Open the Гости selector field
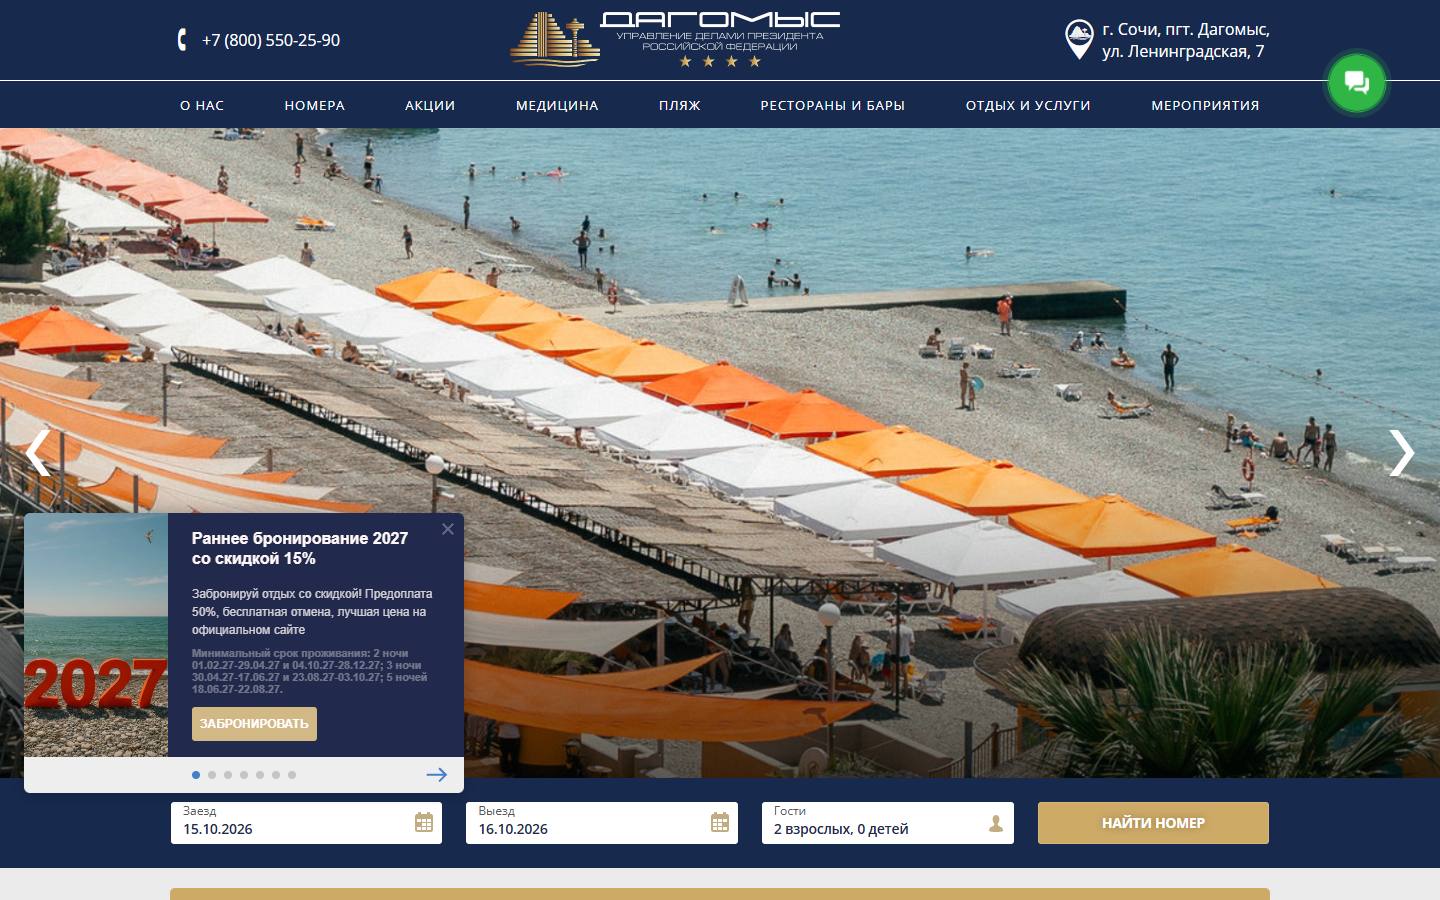Viewport: 1440px width, 900px height. [x=888, y=823]
